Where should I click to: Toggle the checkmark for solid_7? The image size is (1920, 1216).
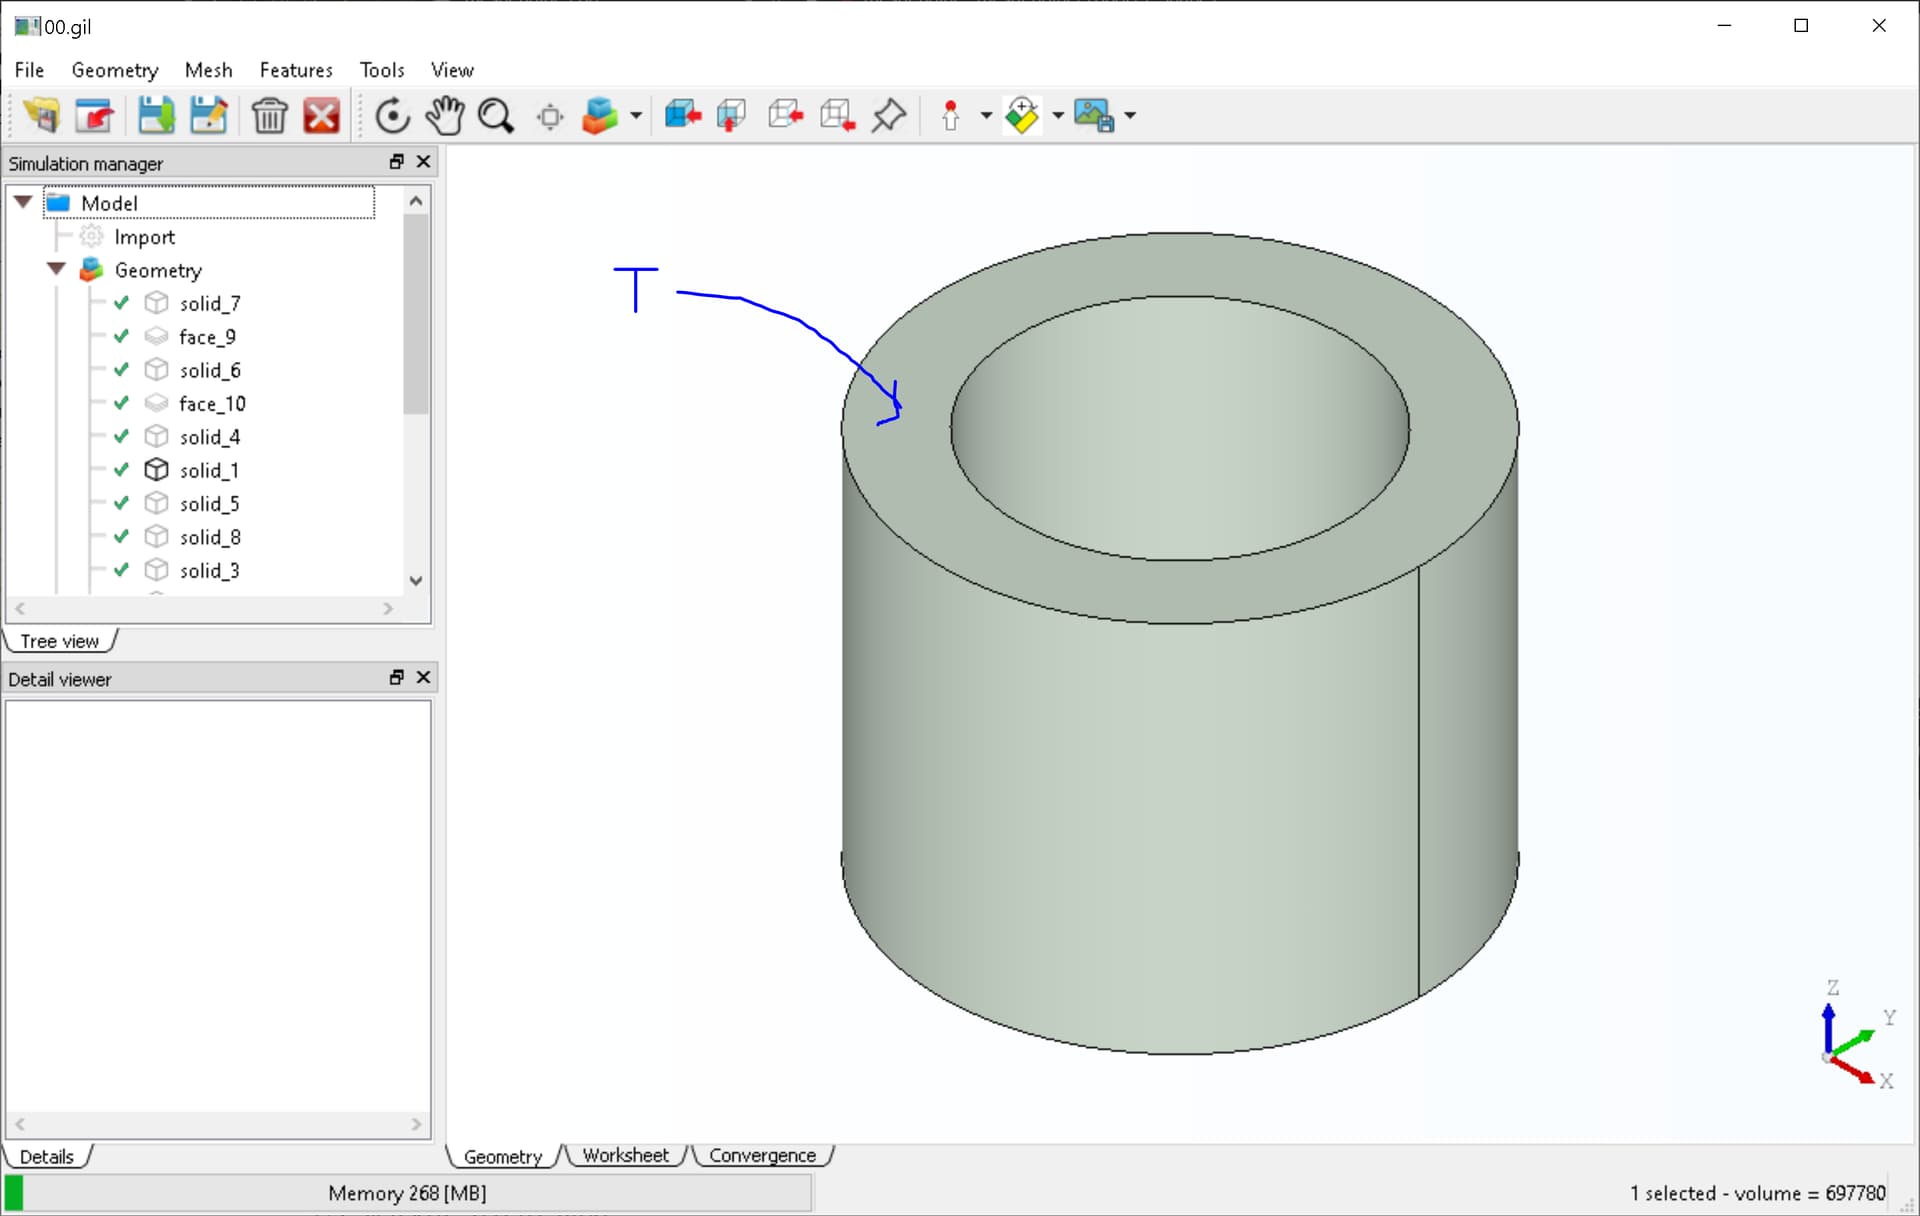(122, 303)
